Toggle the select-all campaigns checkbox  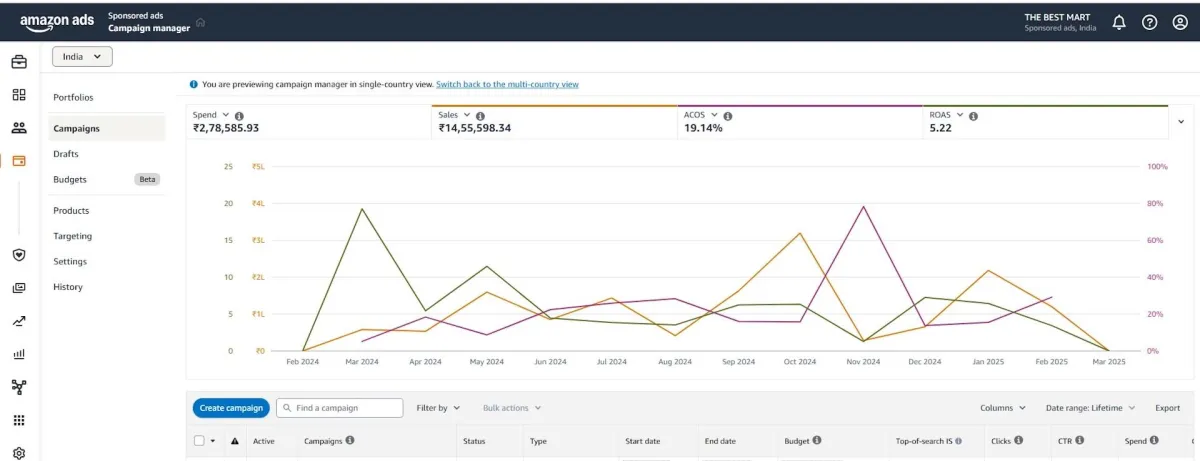(199, 440)
